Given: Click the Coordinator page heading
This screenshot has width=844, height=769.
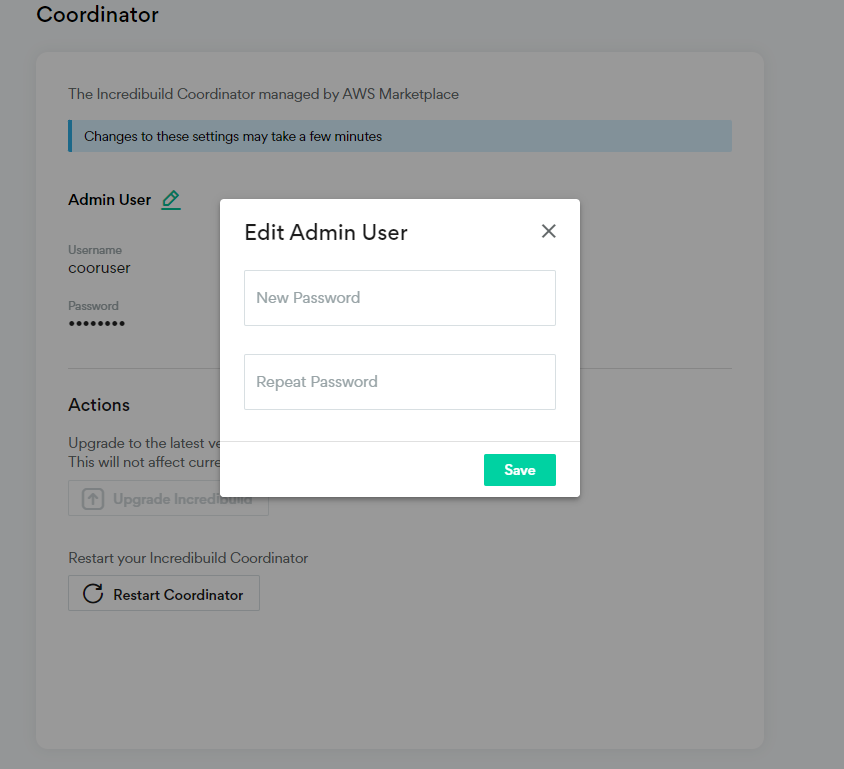Looking at the screenshot, I should click(x=97, y=15).
